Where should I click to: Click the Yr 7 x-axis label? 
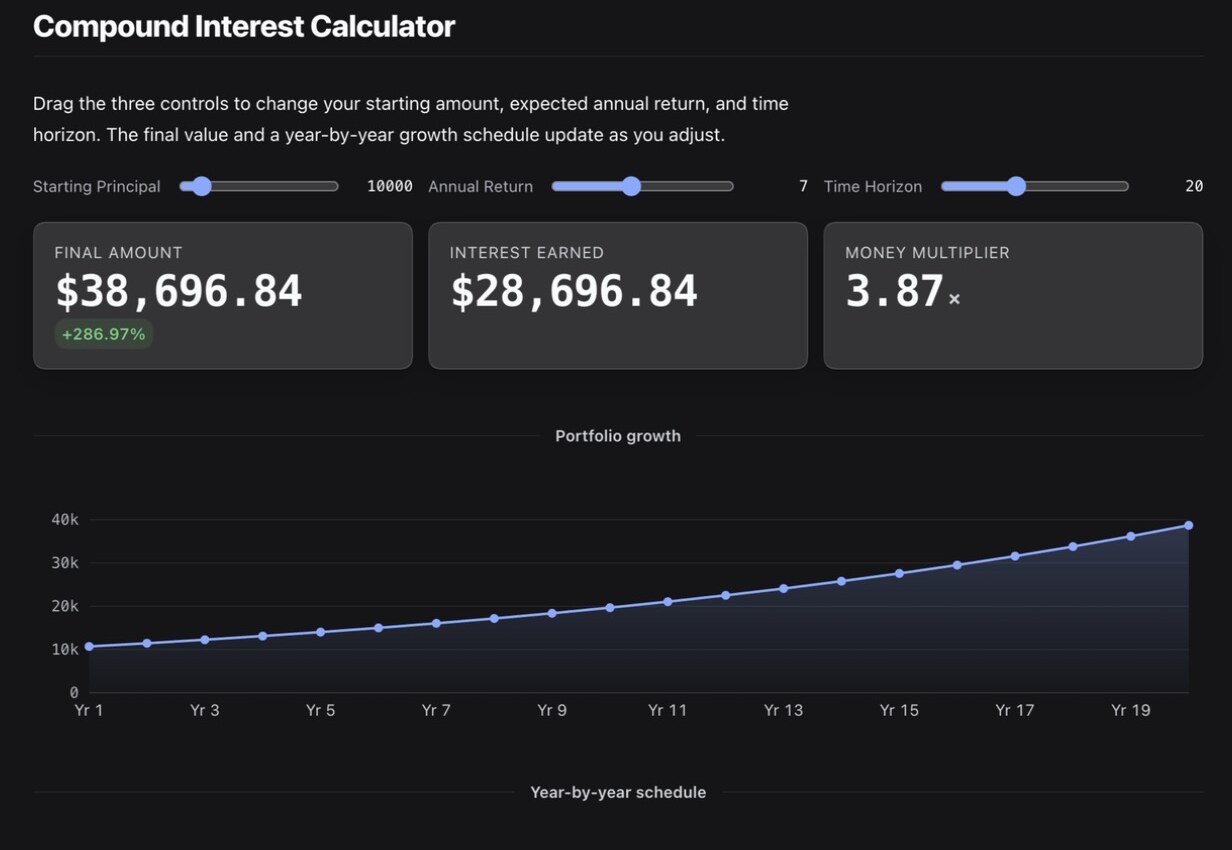(436, 710)
